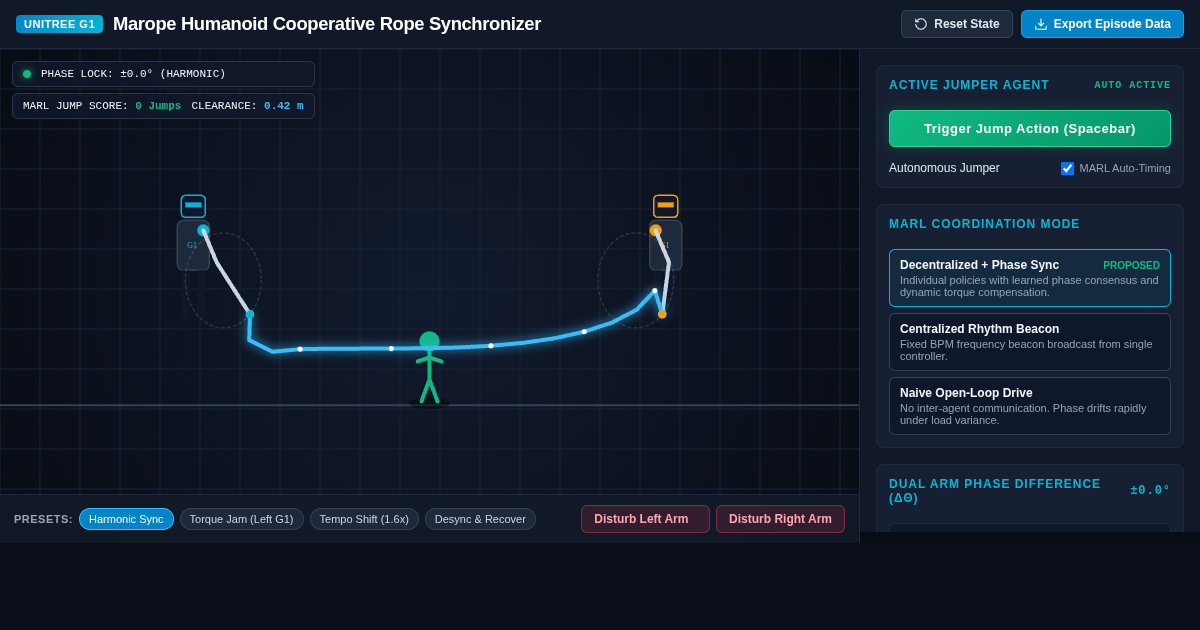Viewport: 1200px width, 630px height.
Task: Click the green jumper figure
Action: pyautogui.click(x=429, y=368)
